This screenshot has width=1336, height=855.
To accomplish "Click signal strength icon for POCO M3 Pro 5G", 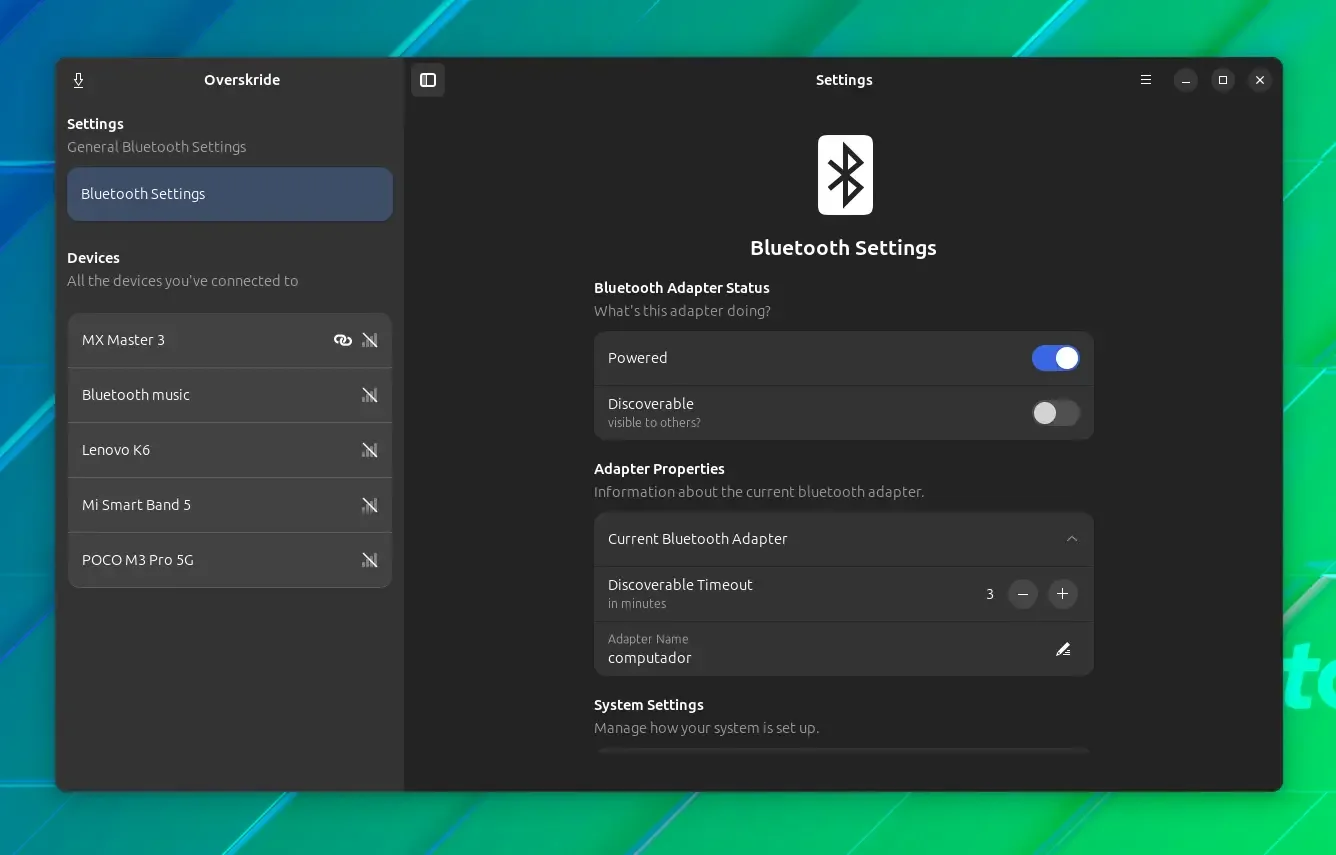I will (x=370, y=560).
